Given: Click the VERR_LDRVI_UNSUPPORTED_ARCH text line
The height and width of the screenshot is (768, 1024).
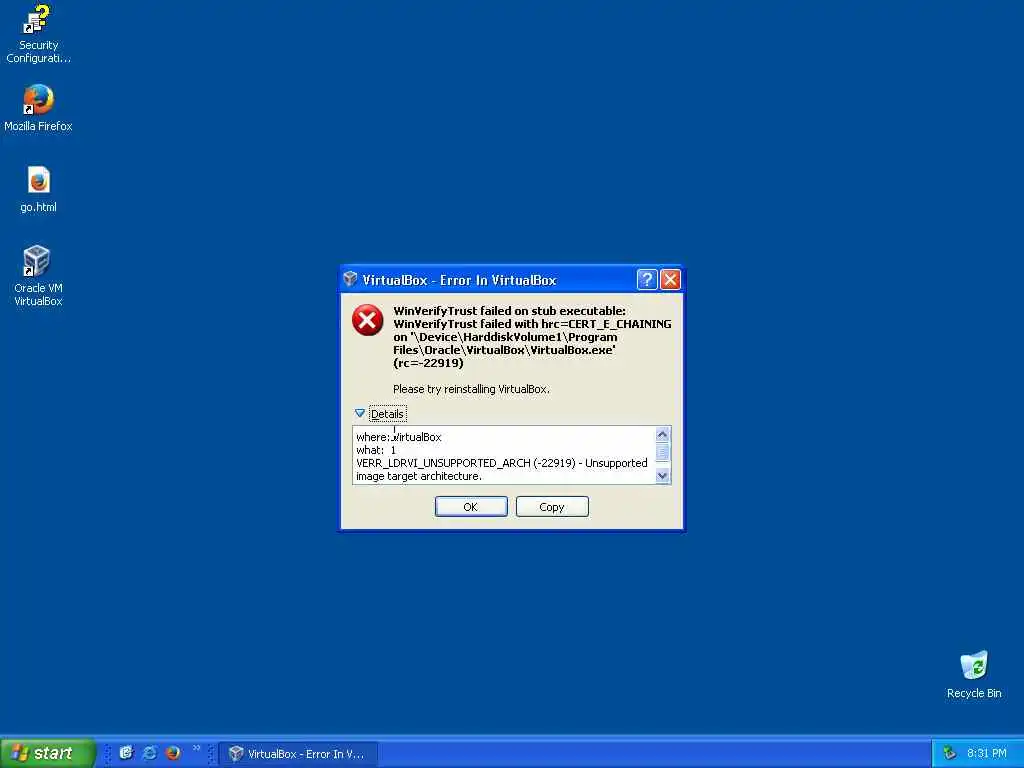Looking at the screenshot, I should [502, 463].
